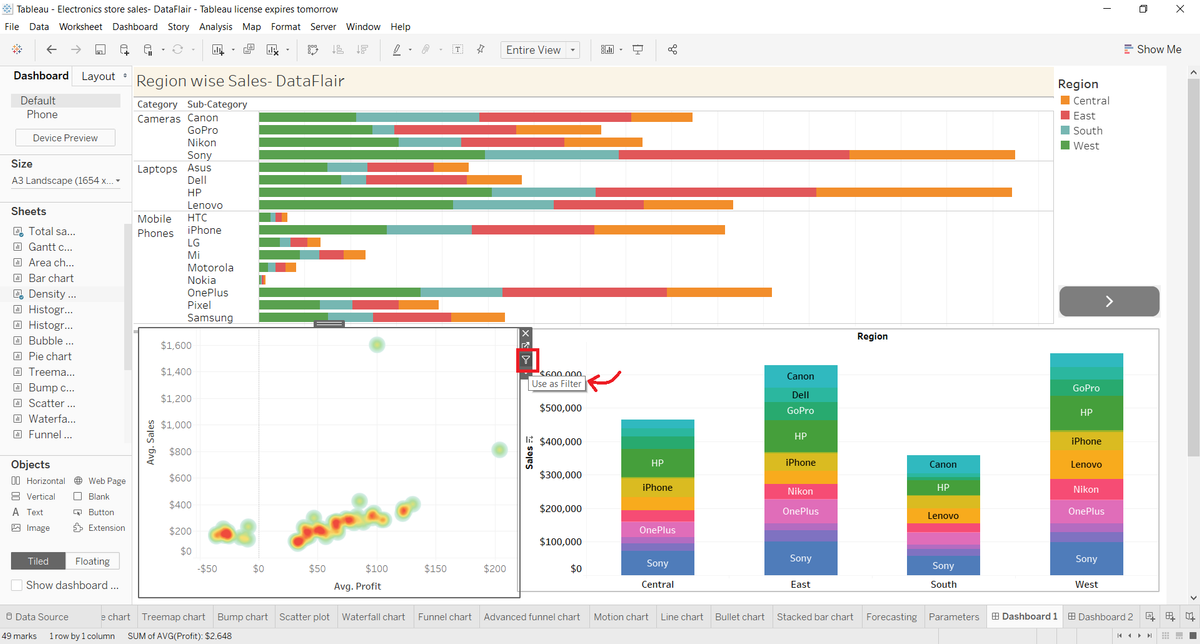Click the Sony bar in the West column
The width and height of the screenshot is (1200, 644).
1086,559
